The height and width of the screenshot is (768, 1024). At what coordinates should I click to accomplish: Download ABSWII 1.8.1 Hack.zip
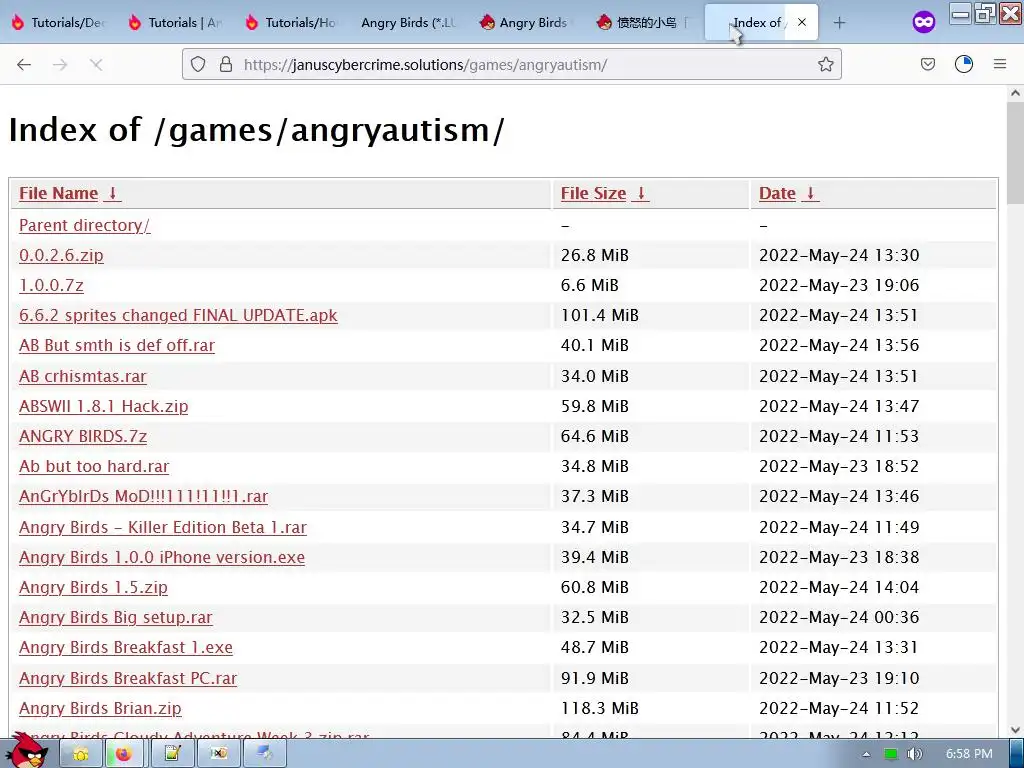coord(104,406)
